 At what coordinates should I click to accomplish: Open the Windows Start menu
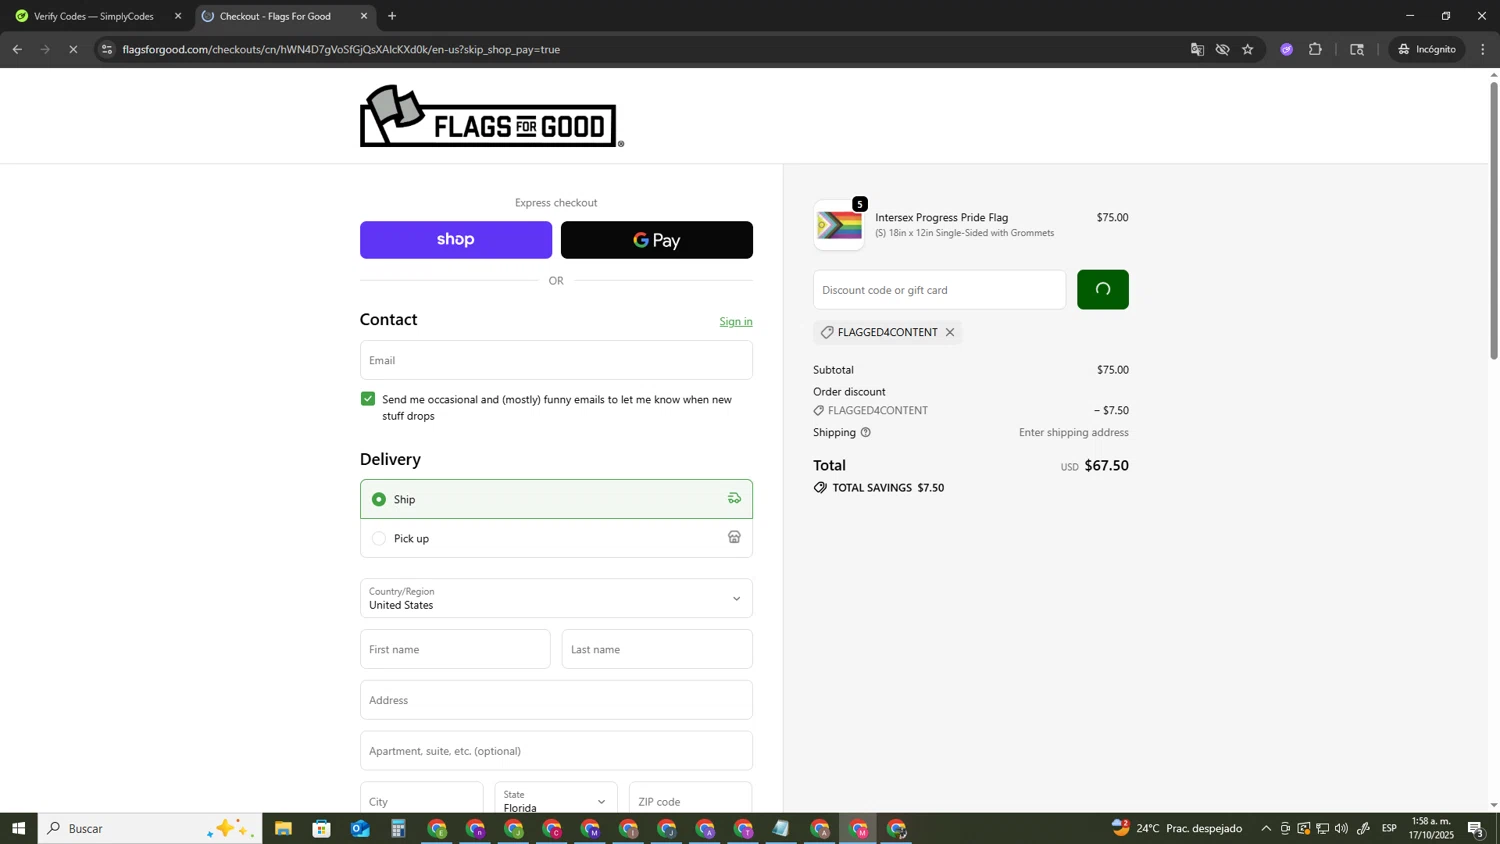pyautogui.click(x=18, y=828)
